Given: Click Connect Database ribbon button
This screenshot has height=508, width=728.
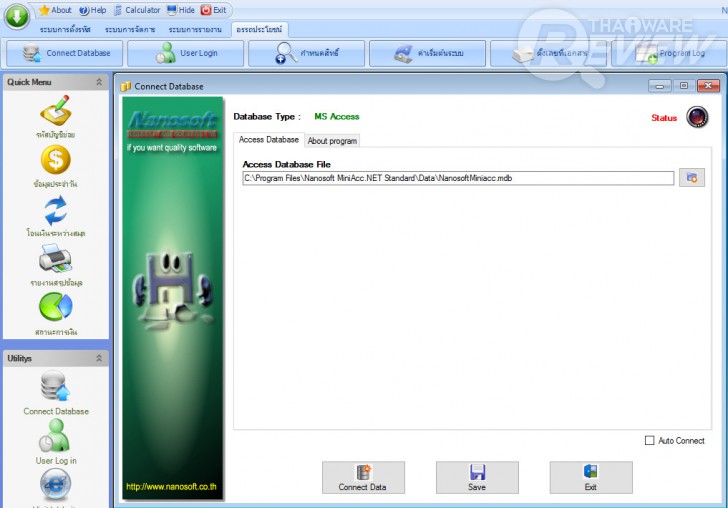Looking at the screenshot, I should pos(65,53).
